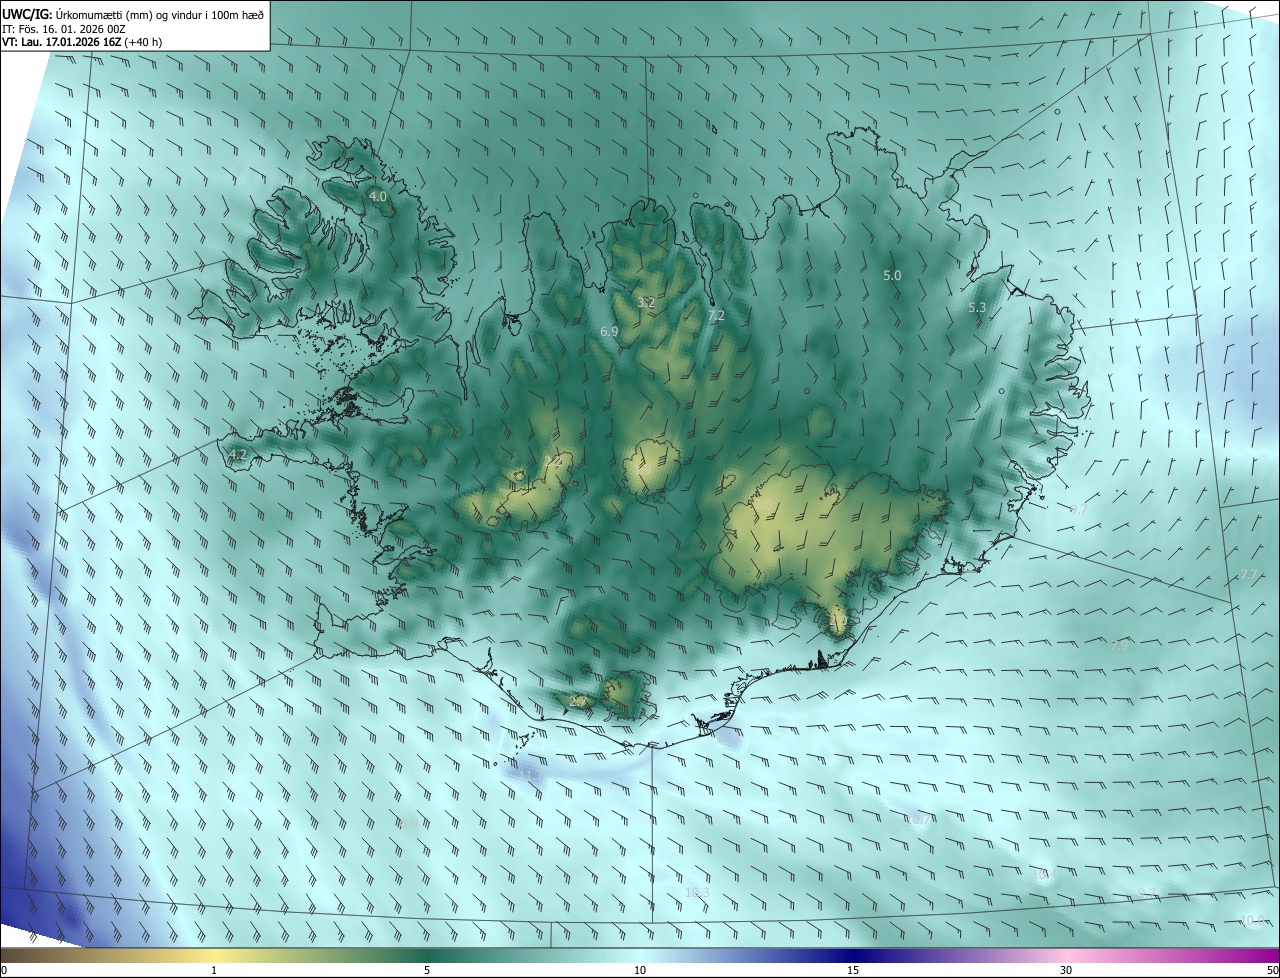Click the color scale label 50
This screenshot has width=1280, height=978.
(1272, 970)
